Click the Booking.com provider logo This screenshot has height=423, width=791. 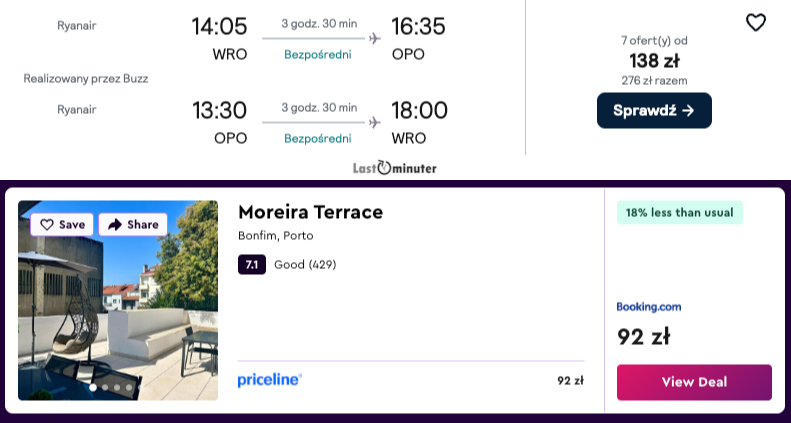tap(648, 307)
